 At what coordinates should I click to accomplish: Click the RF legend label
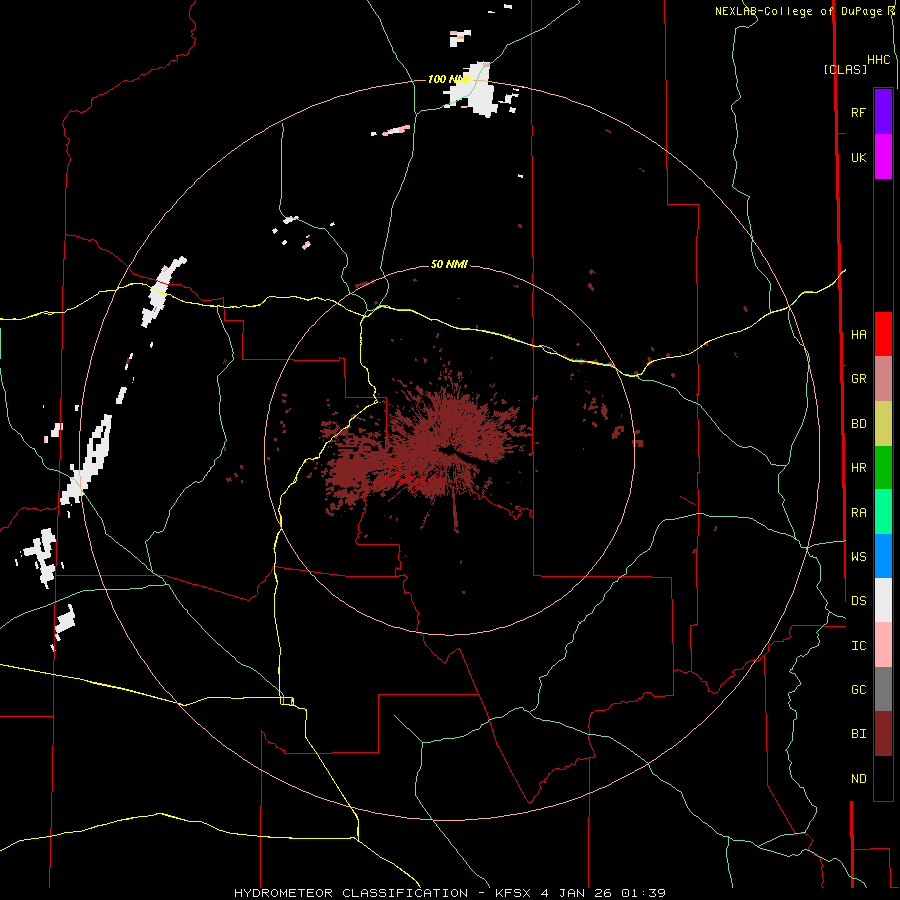pos(858,112)
